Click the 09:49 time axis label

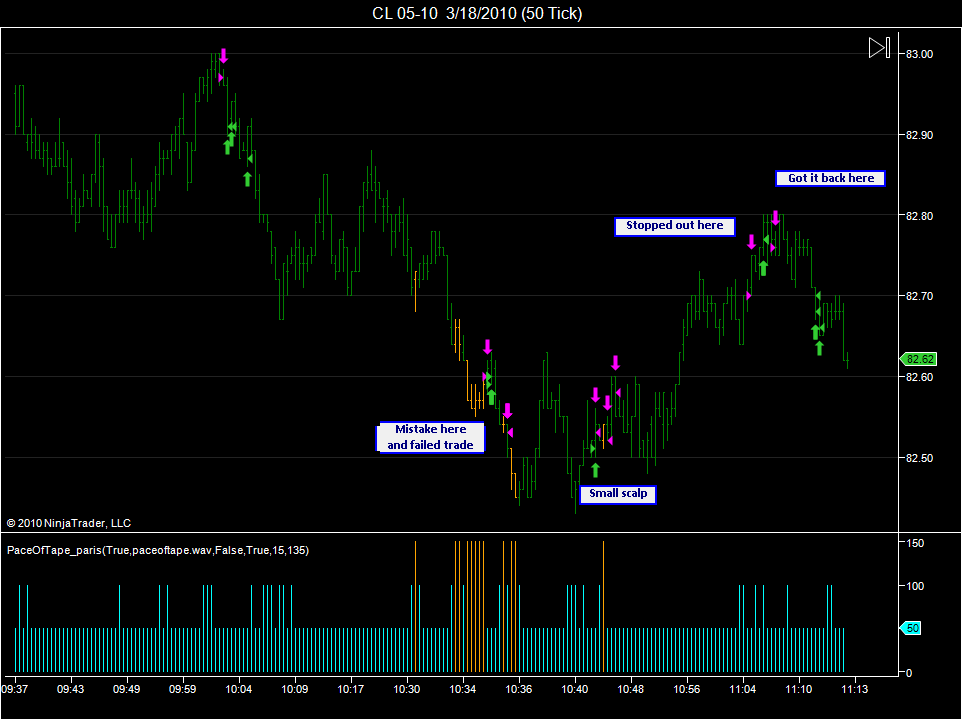[126, 689]
